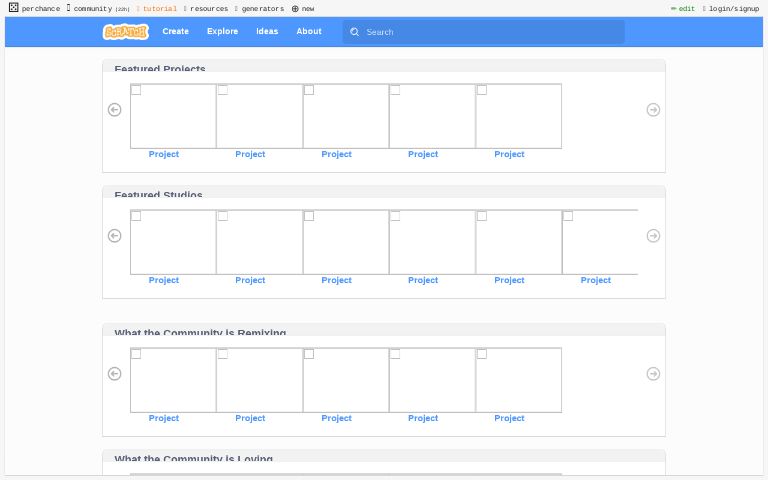The height and width of the screenshot is (480, 768).
Task: Open the Create menu item
Action: (x=175, y=32)
